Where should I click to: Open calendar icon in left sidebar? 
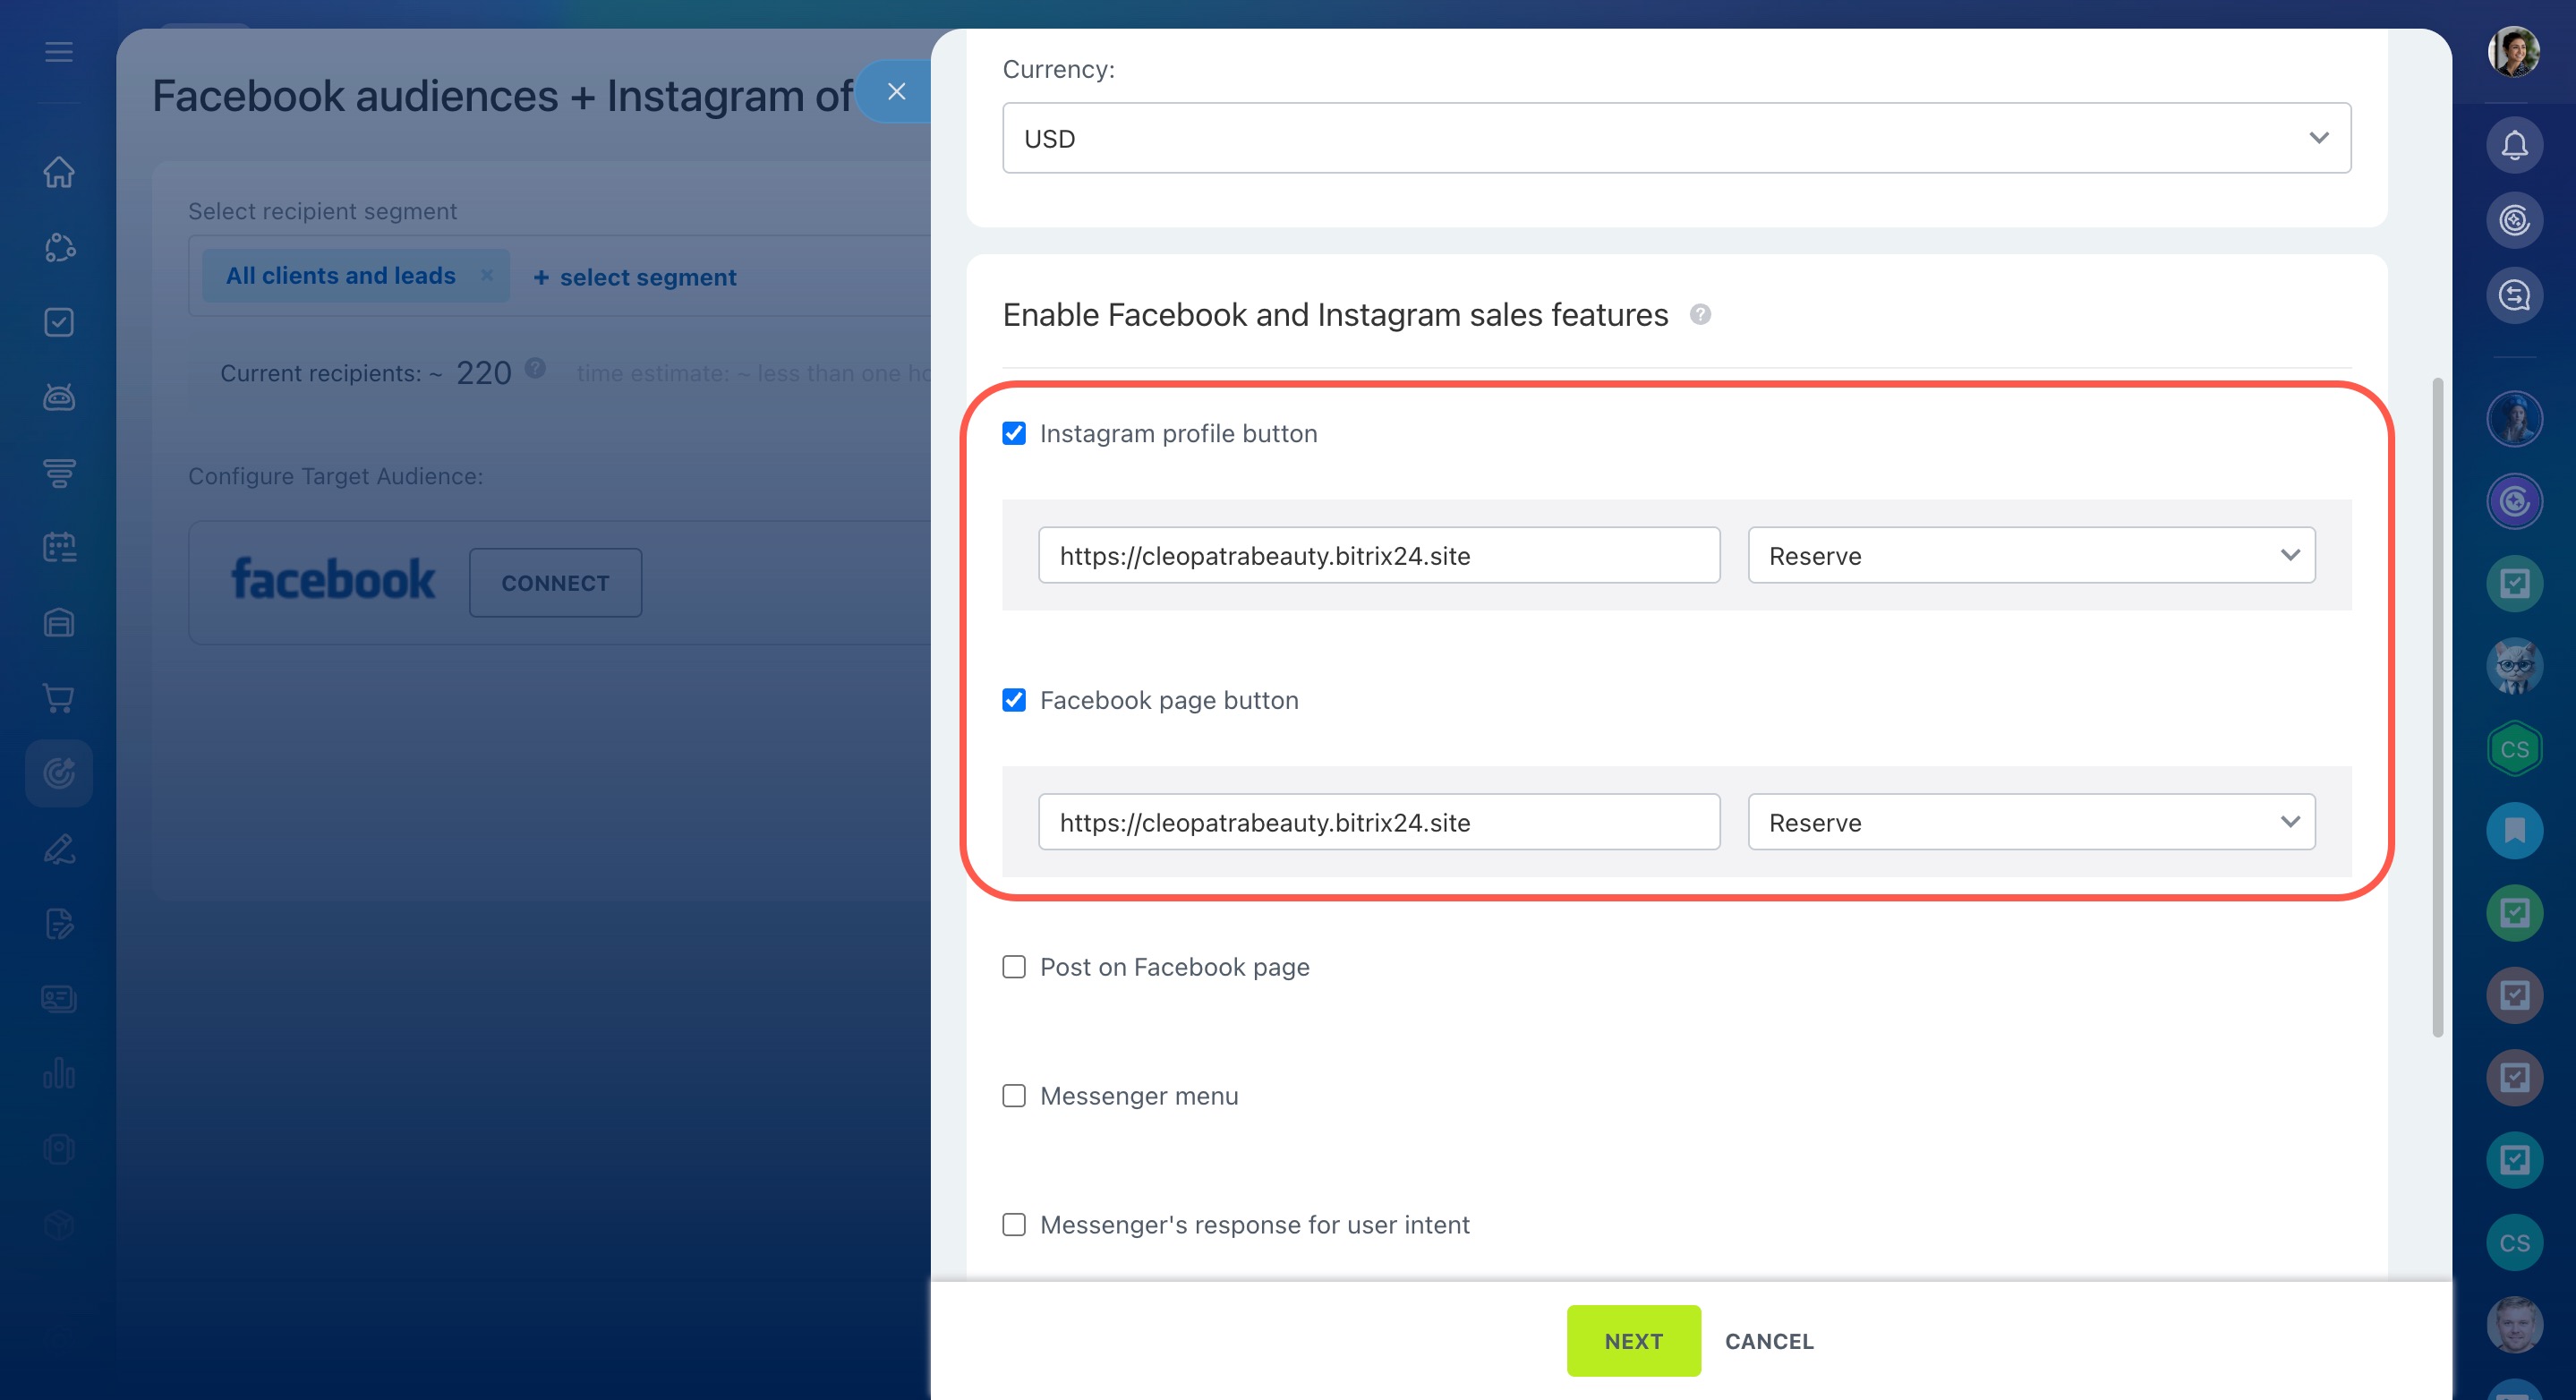coord(59,547)
